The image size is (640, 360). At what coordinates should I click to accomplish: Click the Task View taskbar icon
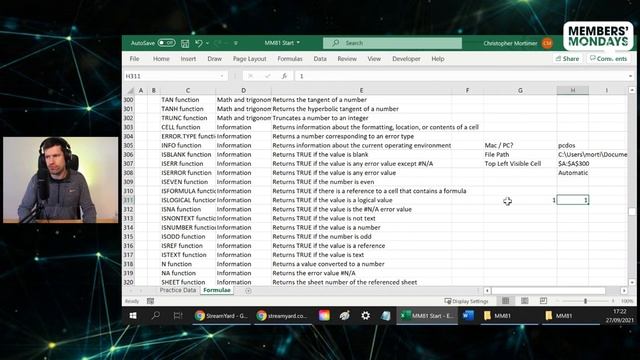[178, 316]
